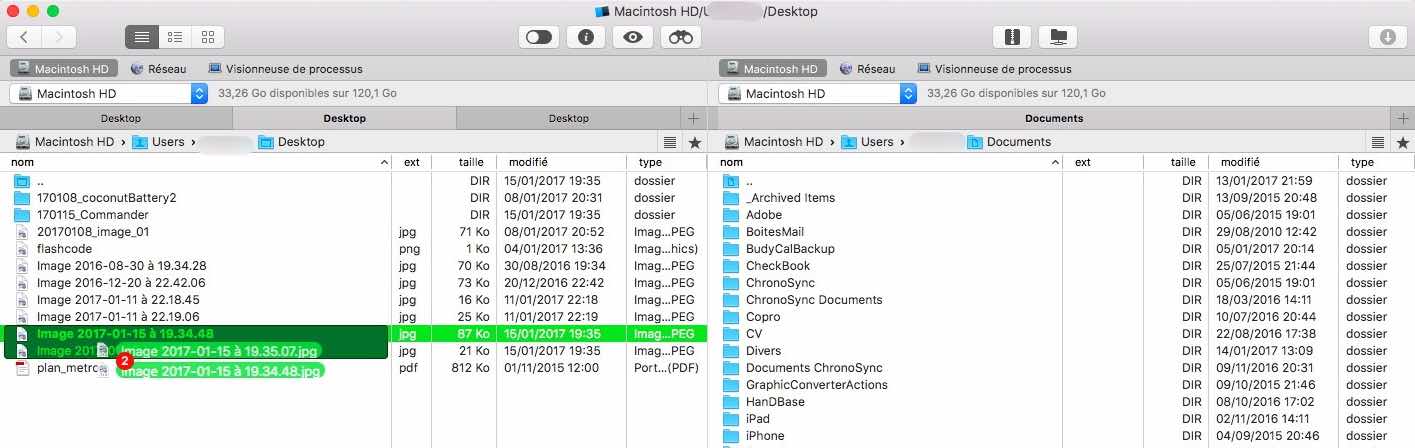Open Visionneuse de processus in right pane
1415x448 pixels.
pyautogui.click(x=993, y=69)
